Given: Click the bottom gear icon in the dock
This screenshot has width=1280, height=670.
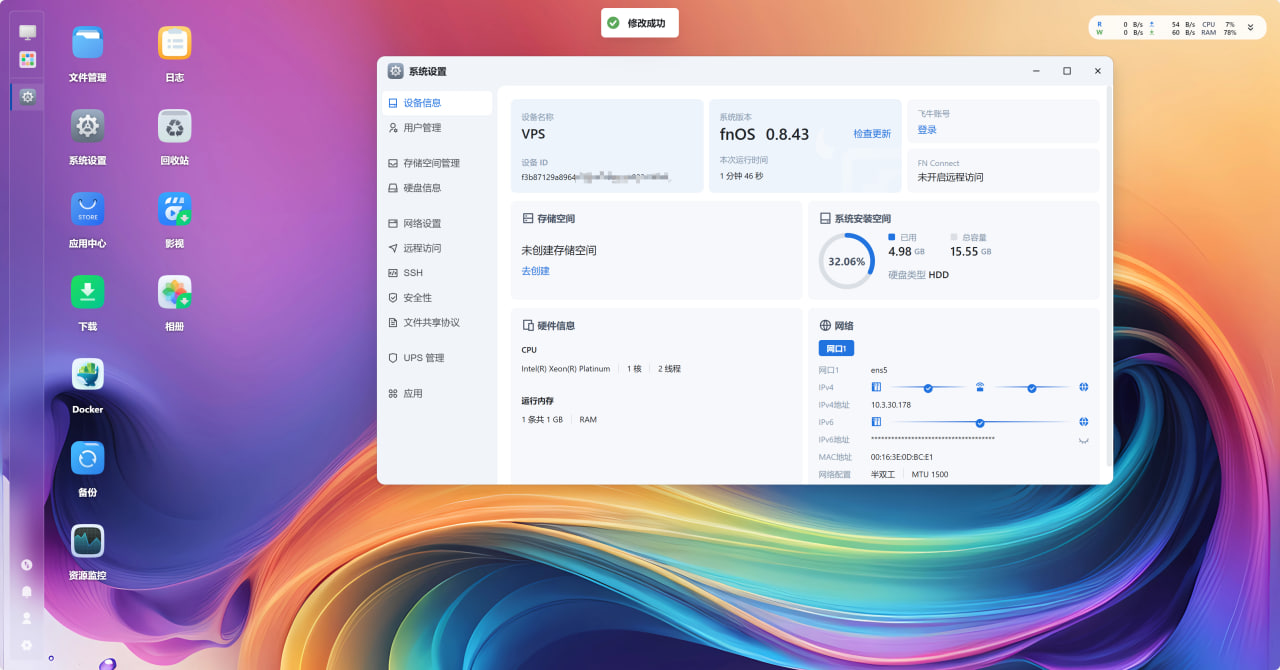Looking at the screenshot, I should 27,645.
